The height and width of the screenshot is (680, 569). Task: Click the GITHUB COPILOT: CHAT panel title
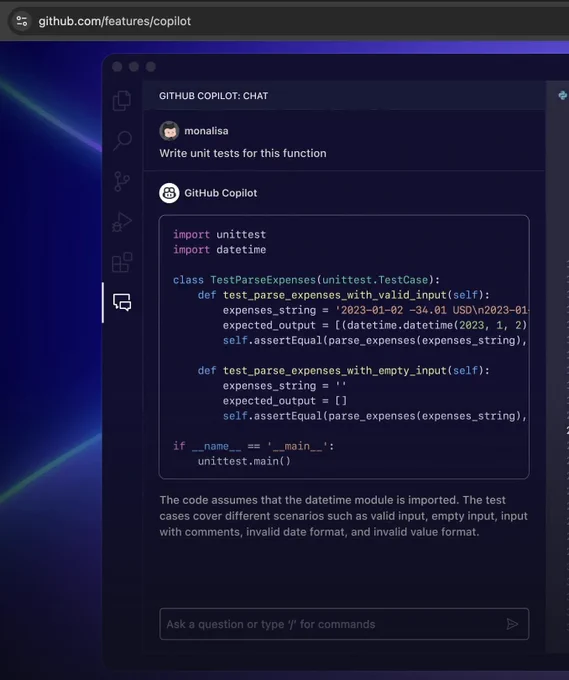tap(213, 96)
